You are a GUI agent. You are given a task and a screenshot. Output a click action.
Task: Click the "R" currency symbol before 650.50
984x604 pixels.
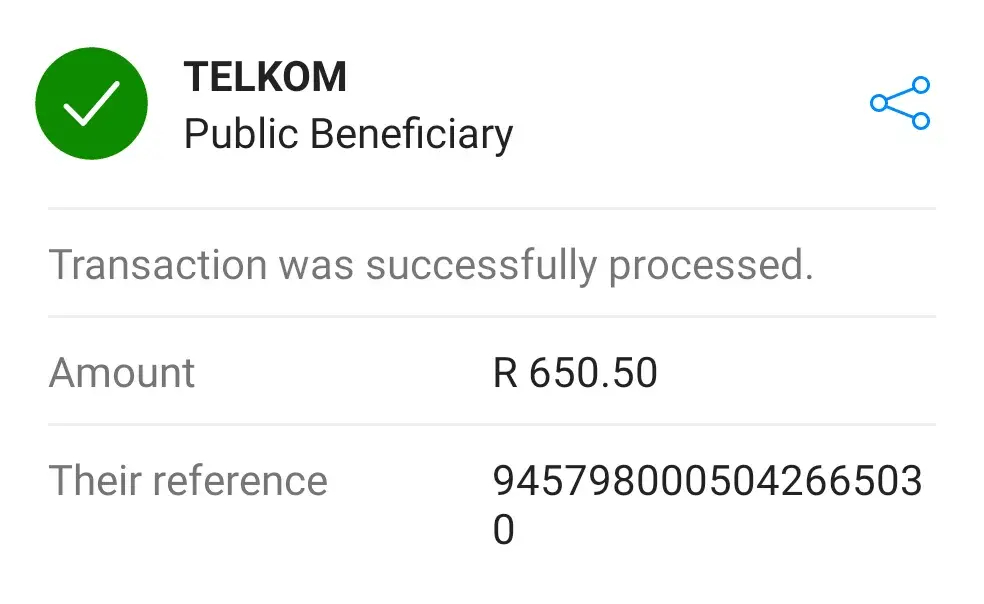pyautogui.click(x=505, y=373)
